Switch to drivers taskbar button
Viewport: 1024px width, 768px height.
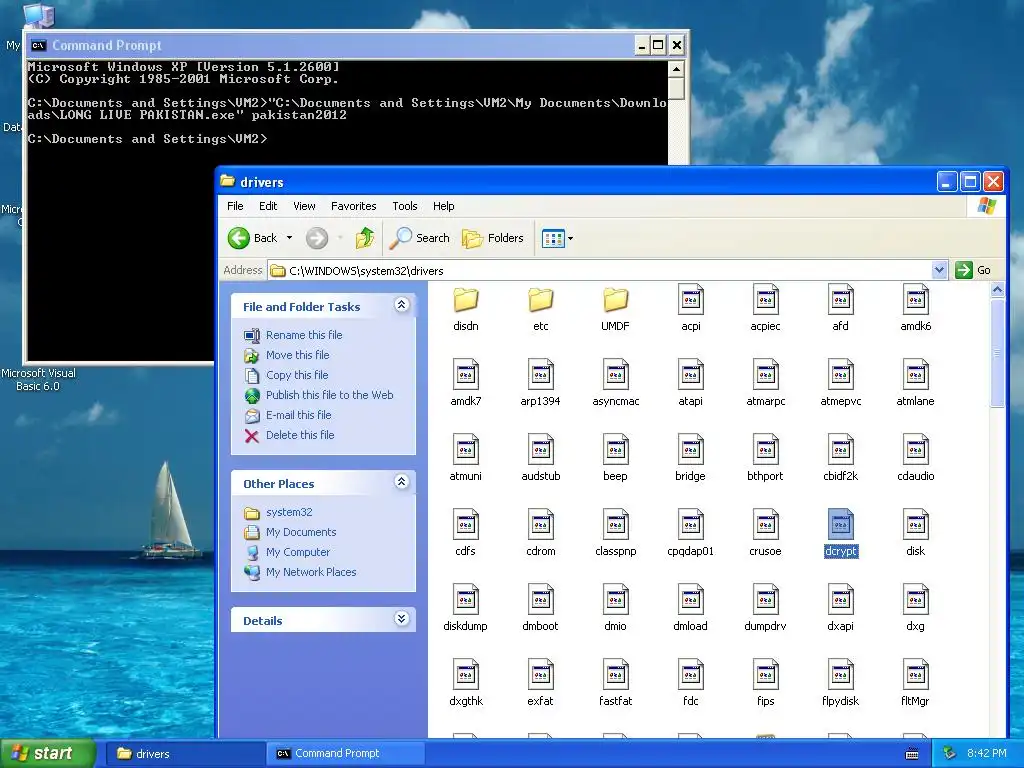click(x=185, y=754)
